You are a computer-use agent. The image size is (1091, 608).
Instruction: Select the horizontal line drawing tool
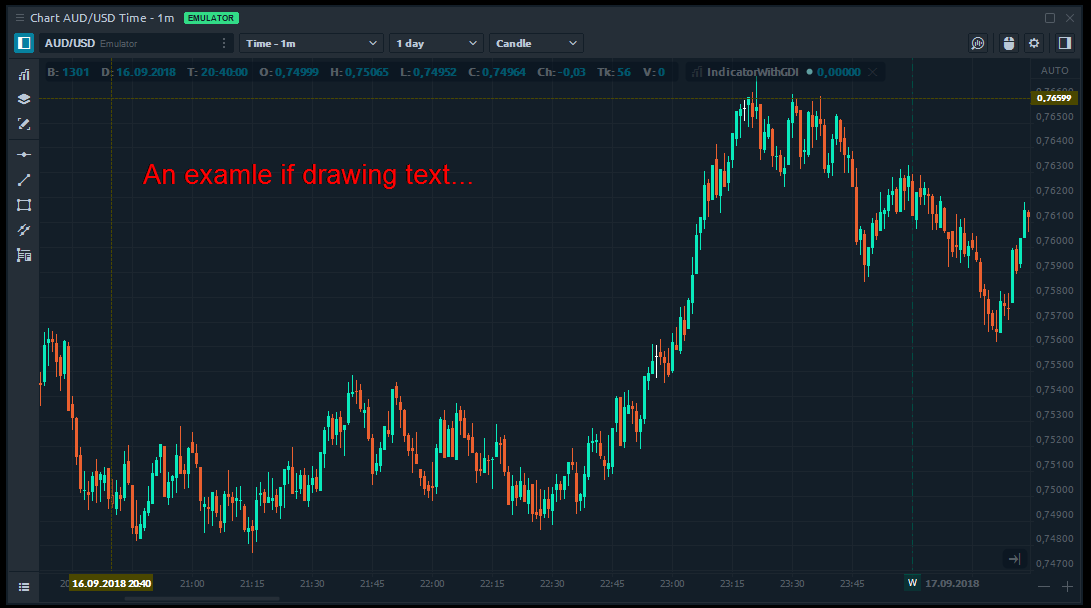pos(24,155)
